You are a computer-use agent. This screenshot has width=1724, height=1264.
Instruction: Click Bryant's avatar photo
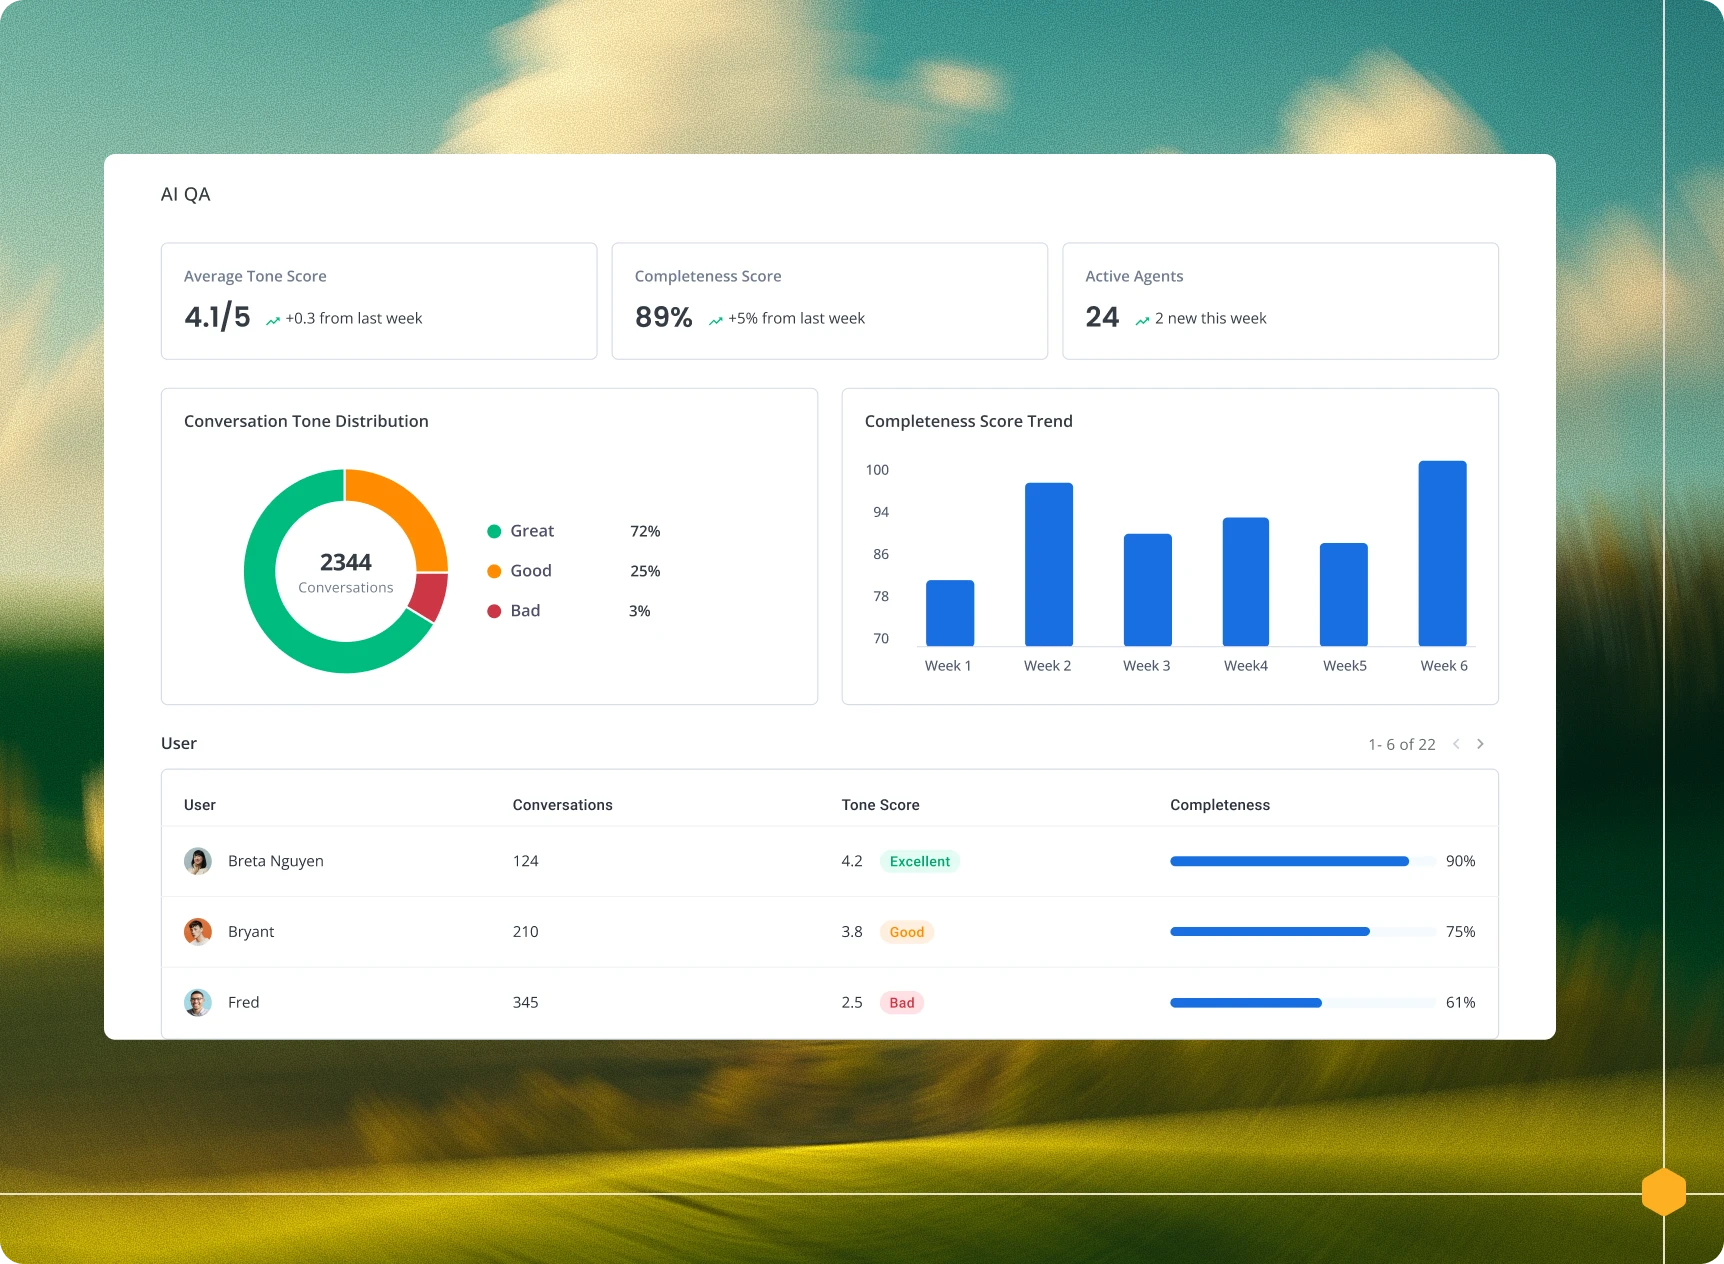(198, 932)
